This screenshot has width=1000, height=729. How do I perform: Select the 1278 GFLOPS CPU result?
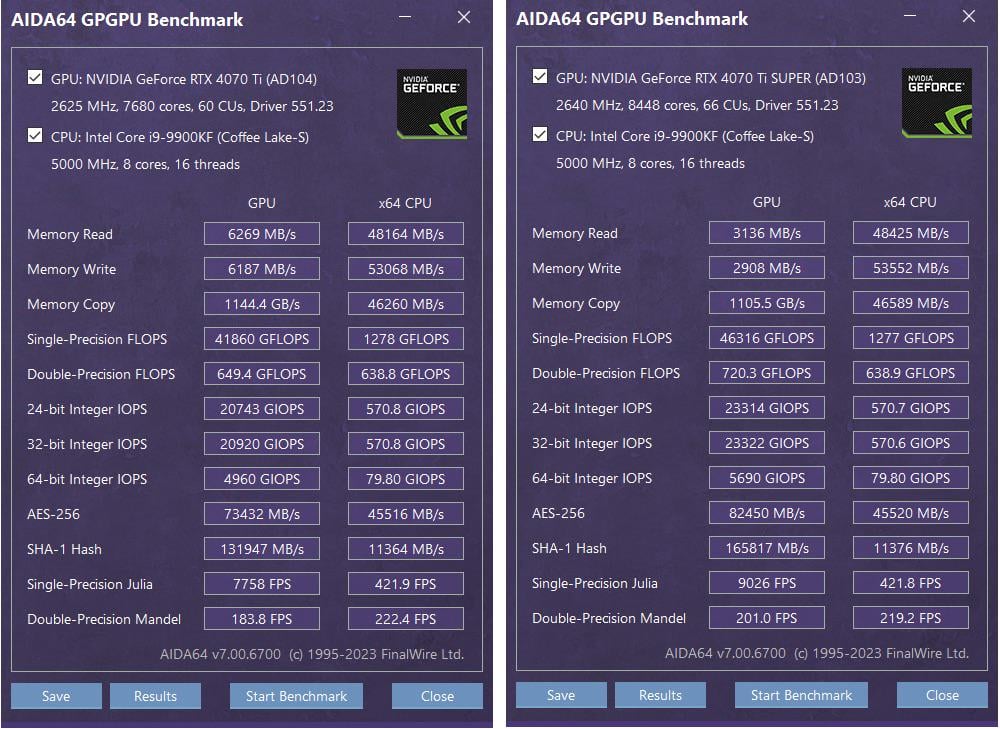406,339
